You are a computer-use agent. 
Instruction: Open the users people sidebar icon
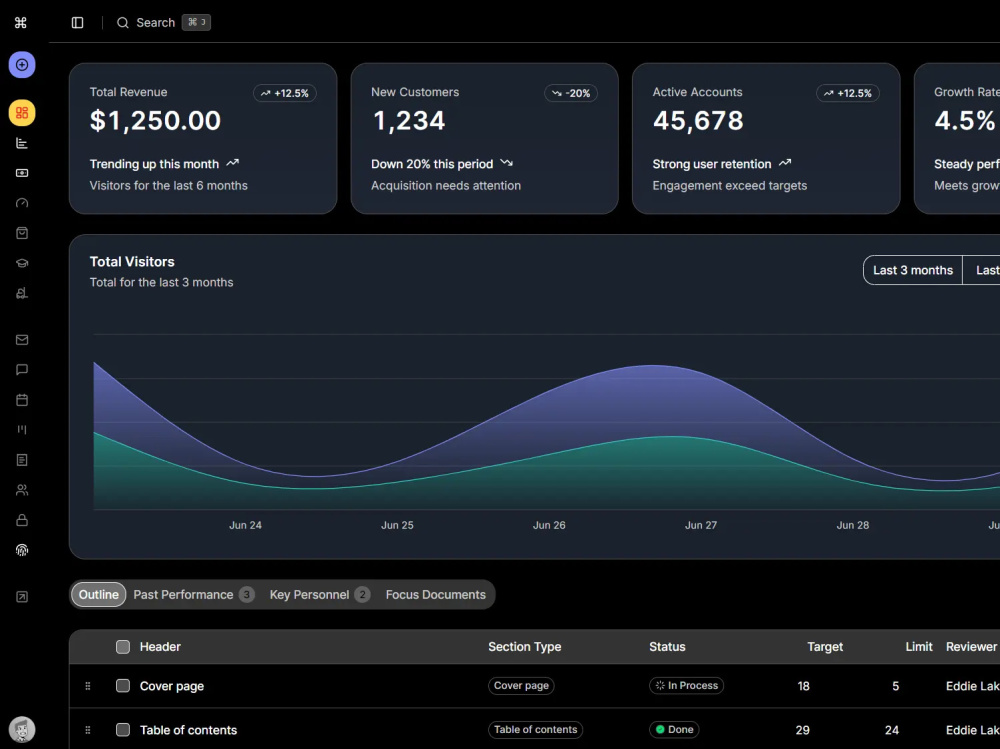point(22,490)
